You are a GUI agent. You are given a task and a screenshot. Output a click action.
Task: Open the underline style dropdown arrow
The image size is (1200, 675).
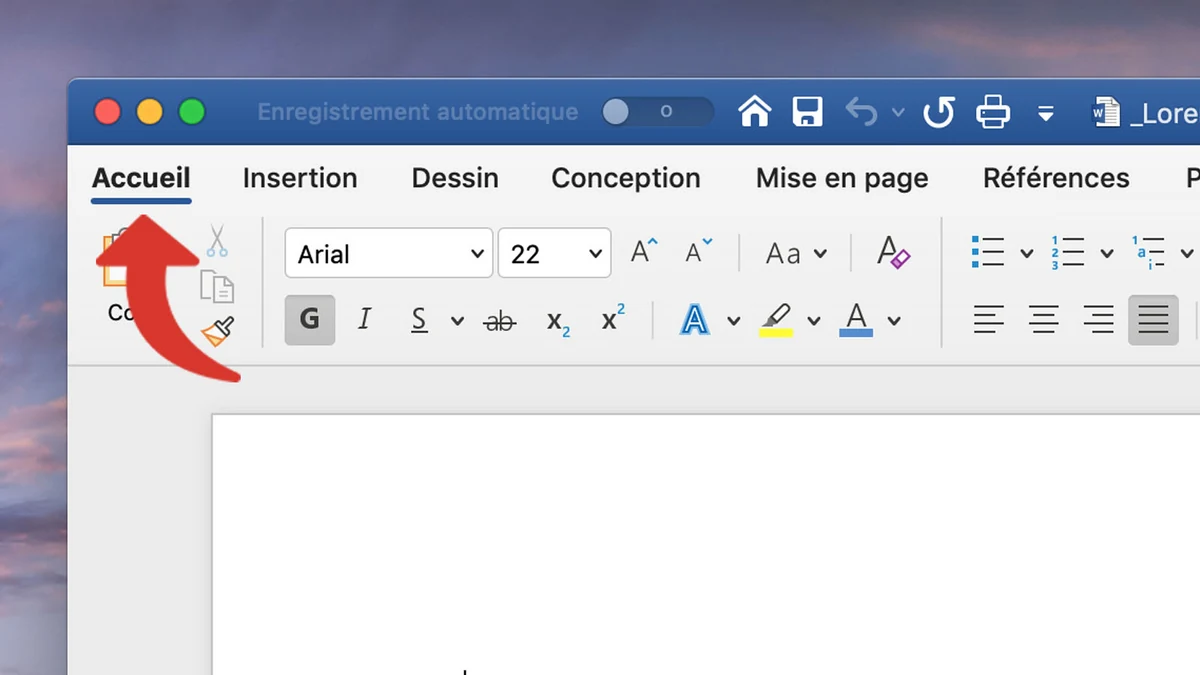(x=456, y=320)
